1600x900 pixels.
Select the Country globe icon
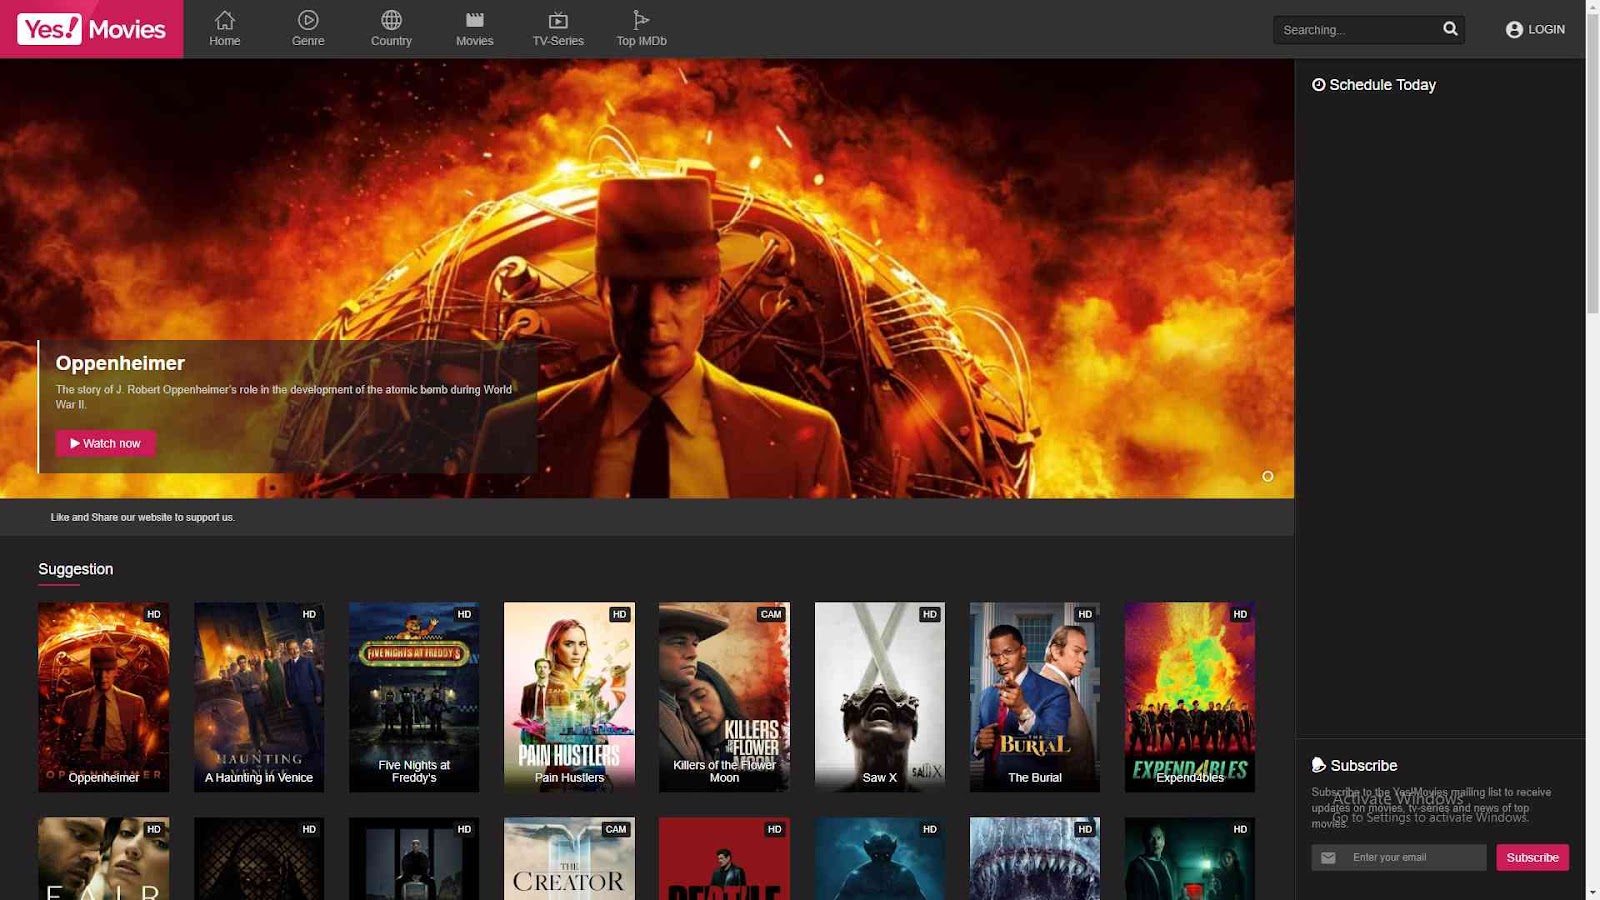tap(391, 20)
